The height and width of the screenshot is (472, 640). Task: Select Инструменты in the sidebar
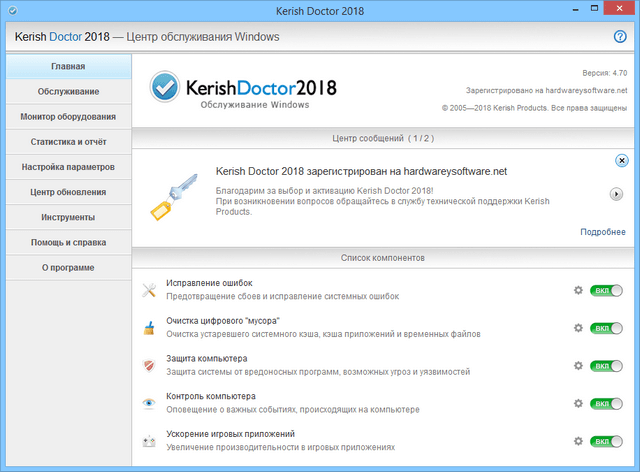(68, 217)
